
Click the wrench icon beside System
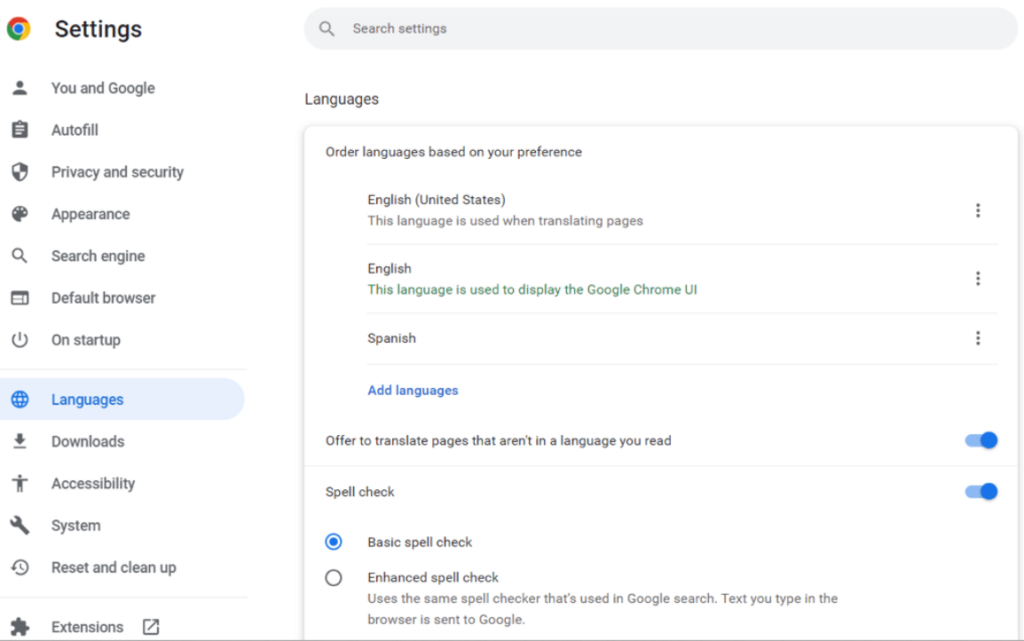[20, 525]
